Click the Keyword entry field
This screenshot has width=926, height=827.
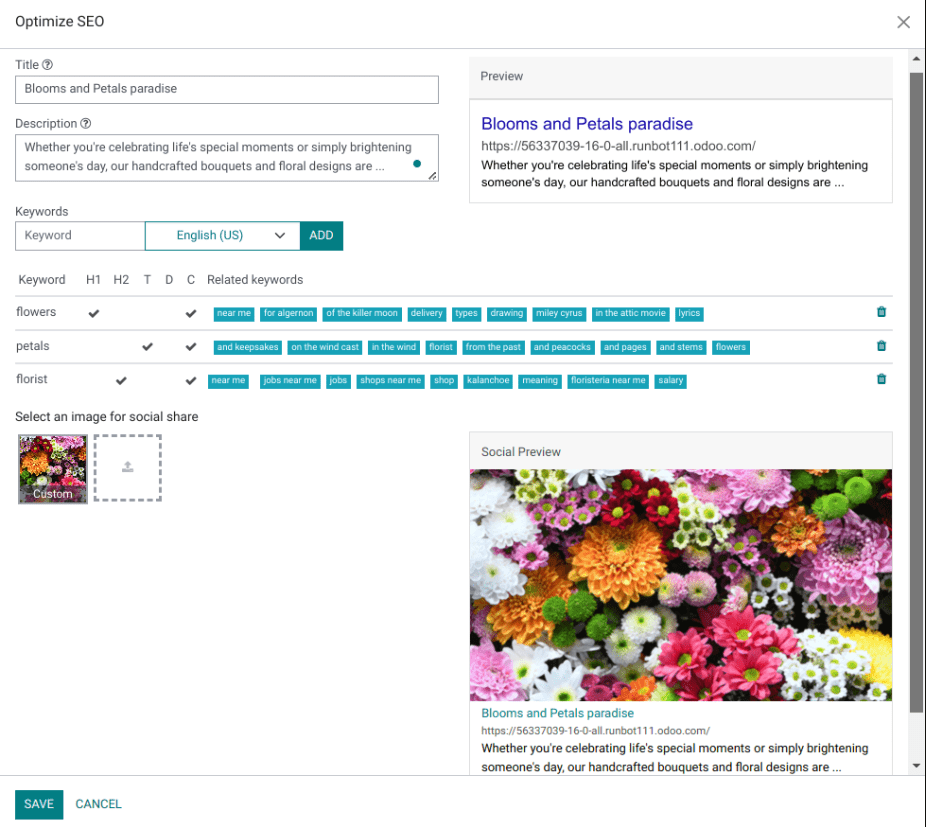[79, 235]
